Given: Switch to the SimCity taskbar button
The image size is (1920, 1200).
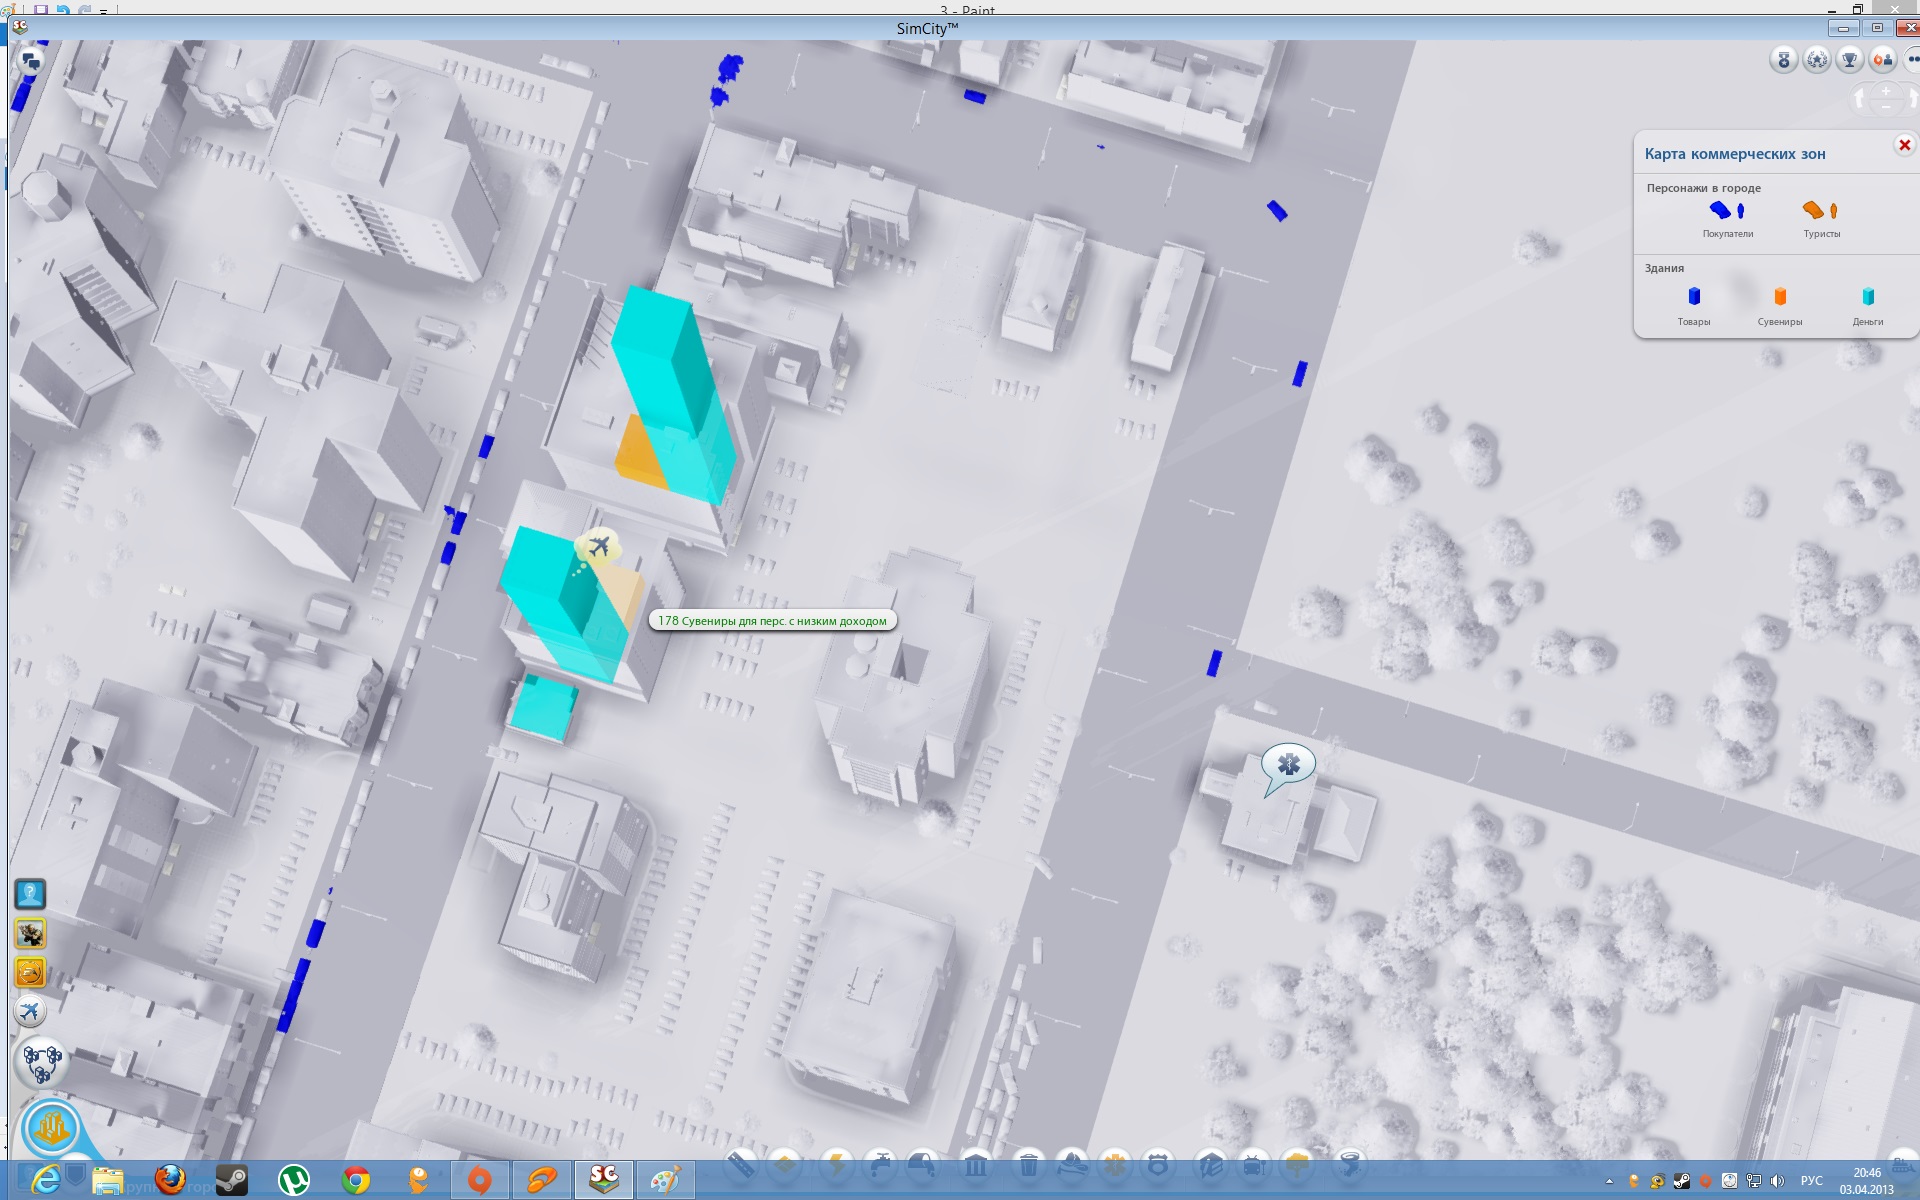Looking at the screenshot, I should (x=604, y=1181).
